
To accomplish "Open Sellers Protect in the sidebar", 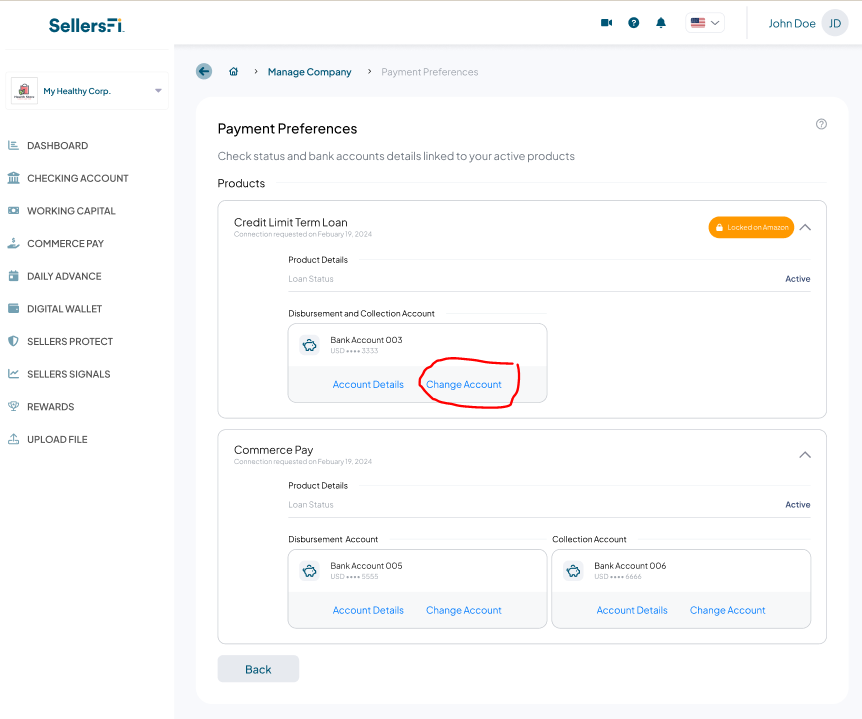I will click(x=70, y=341).
